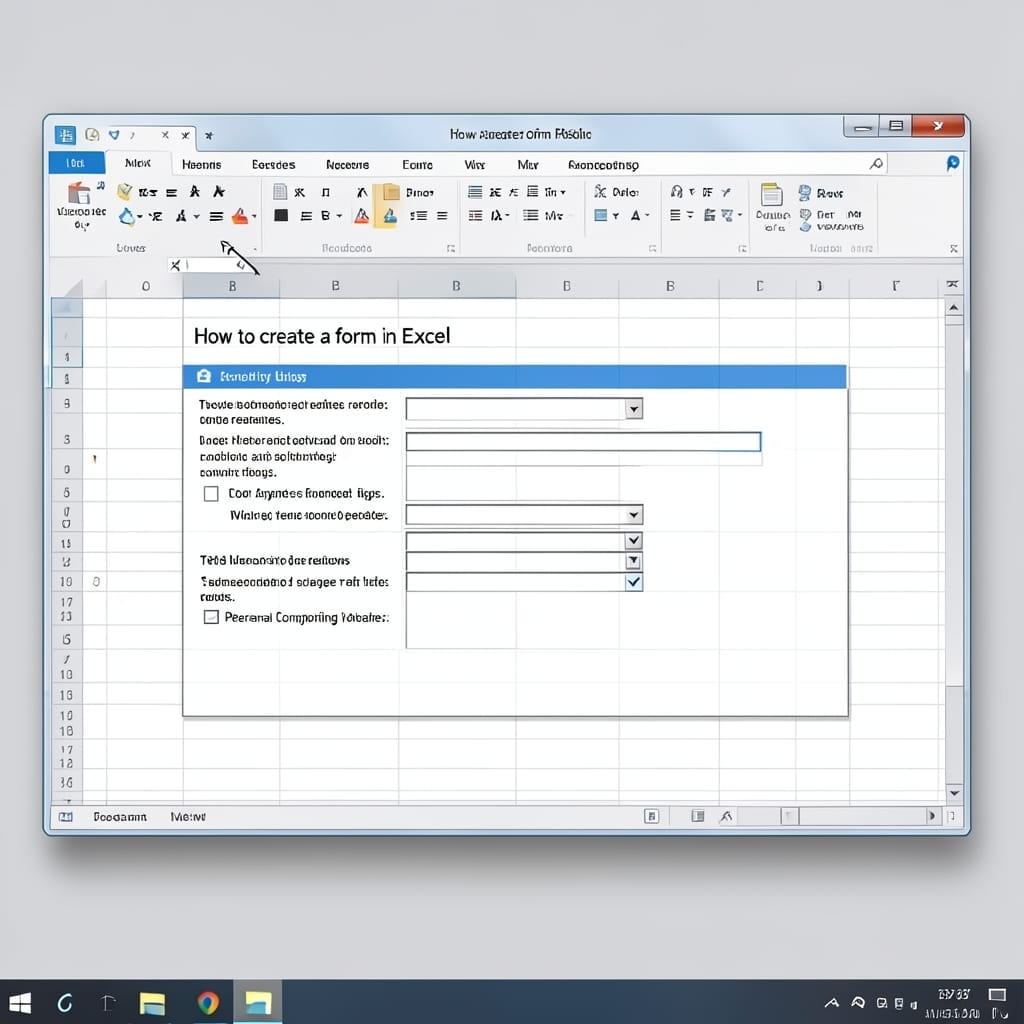1024x1024 pixels.
Task: Click the Excel app icon in title bar
Action: 65,135
